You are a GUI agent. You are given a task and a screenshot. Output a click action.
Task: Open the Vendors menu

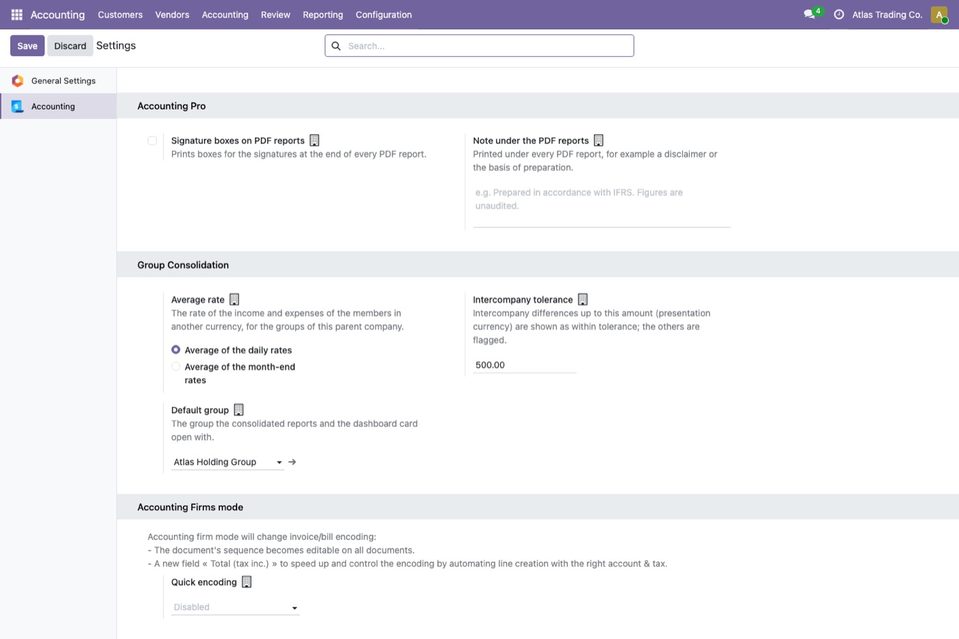tap(172, 15)
